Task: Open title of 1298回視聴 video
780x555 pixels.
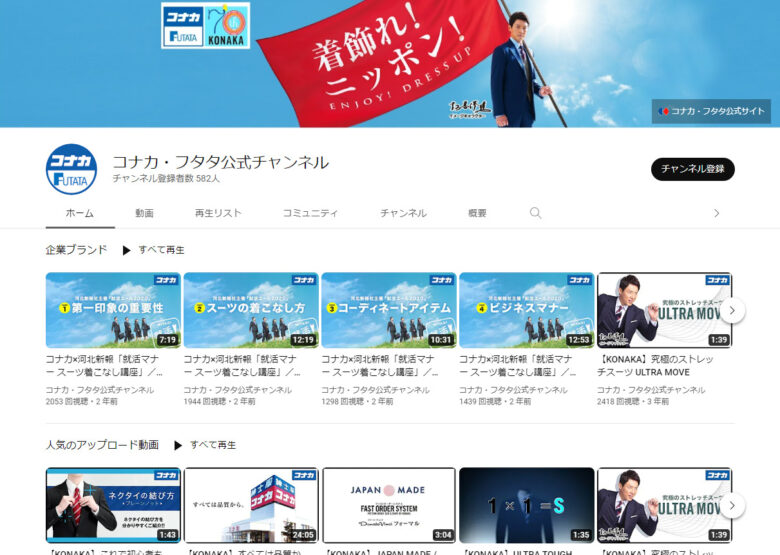Action: (380, 366)
